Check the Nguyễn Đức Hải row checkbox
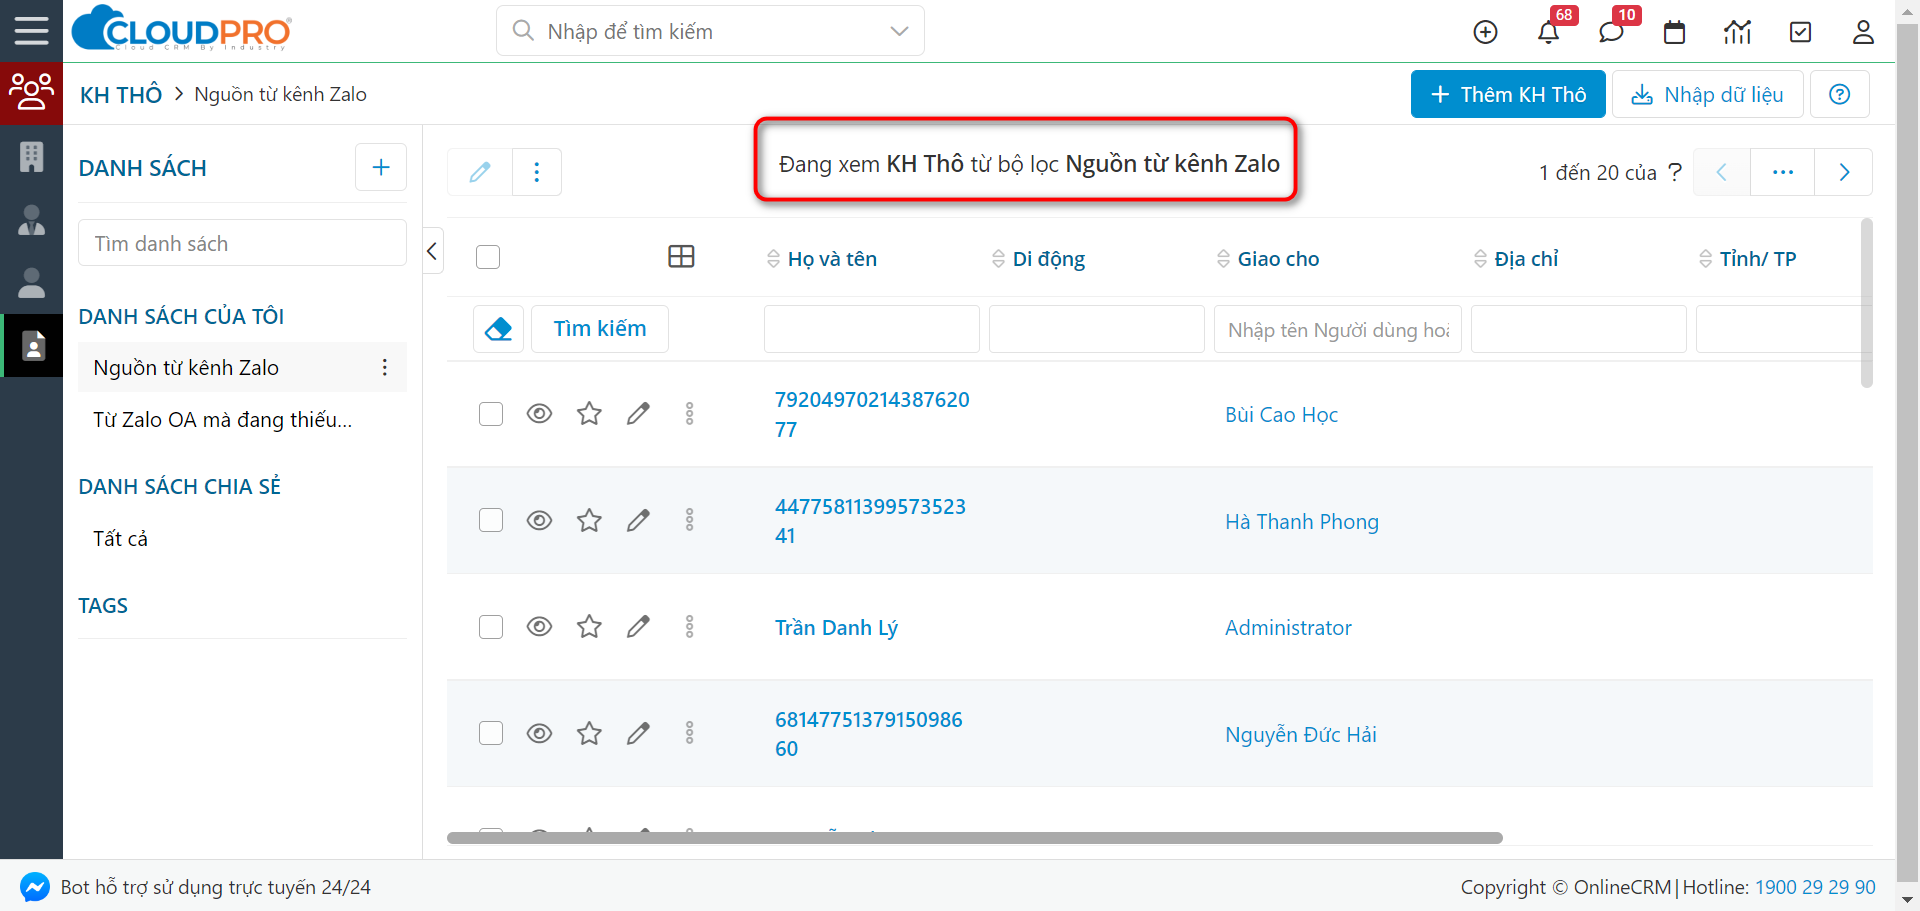The height and width of the screenshot is (911, 1920). click(491, 733)
